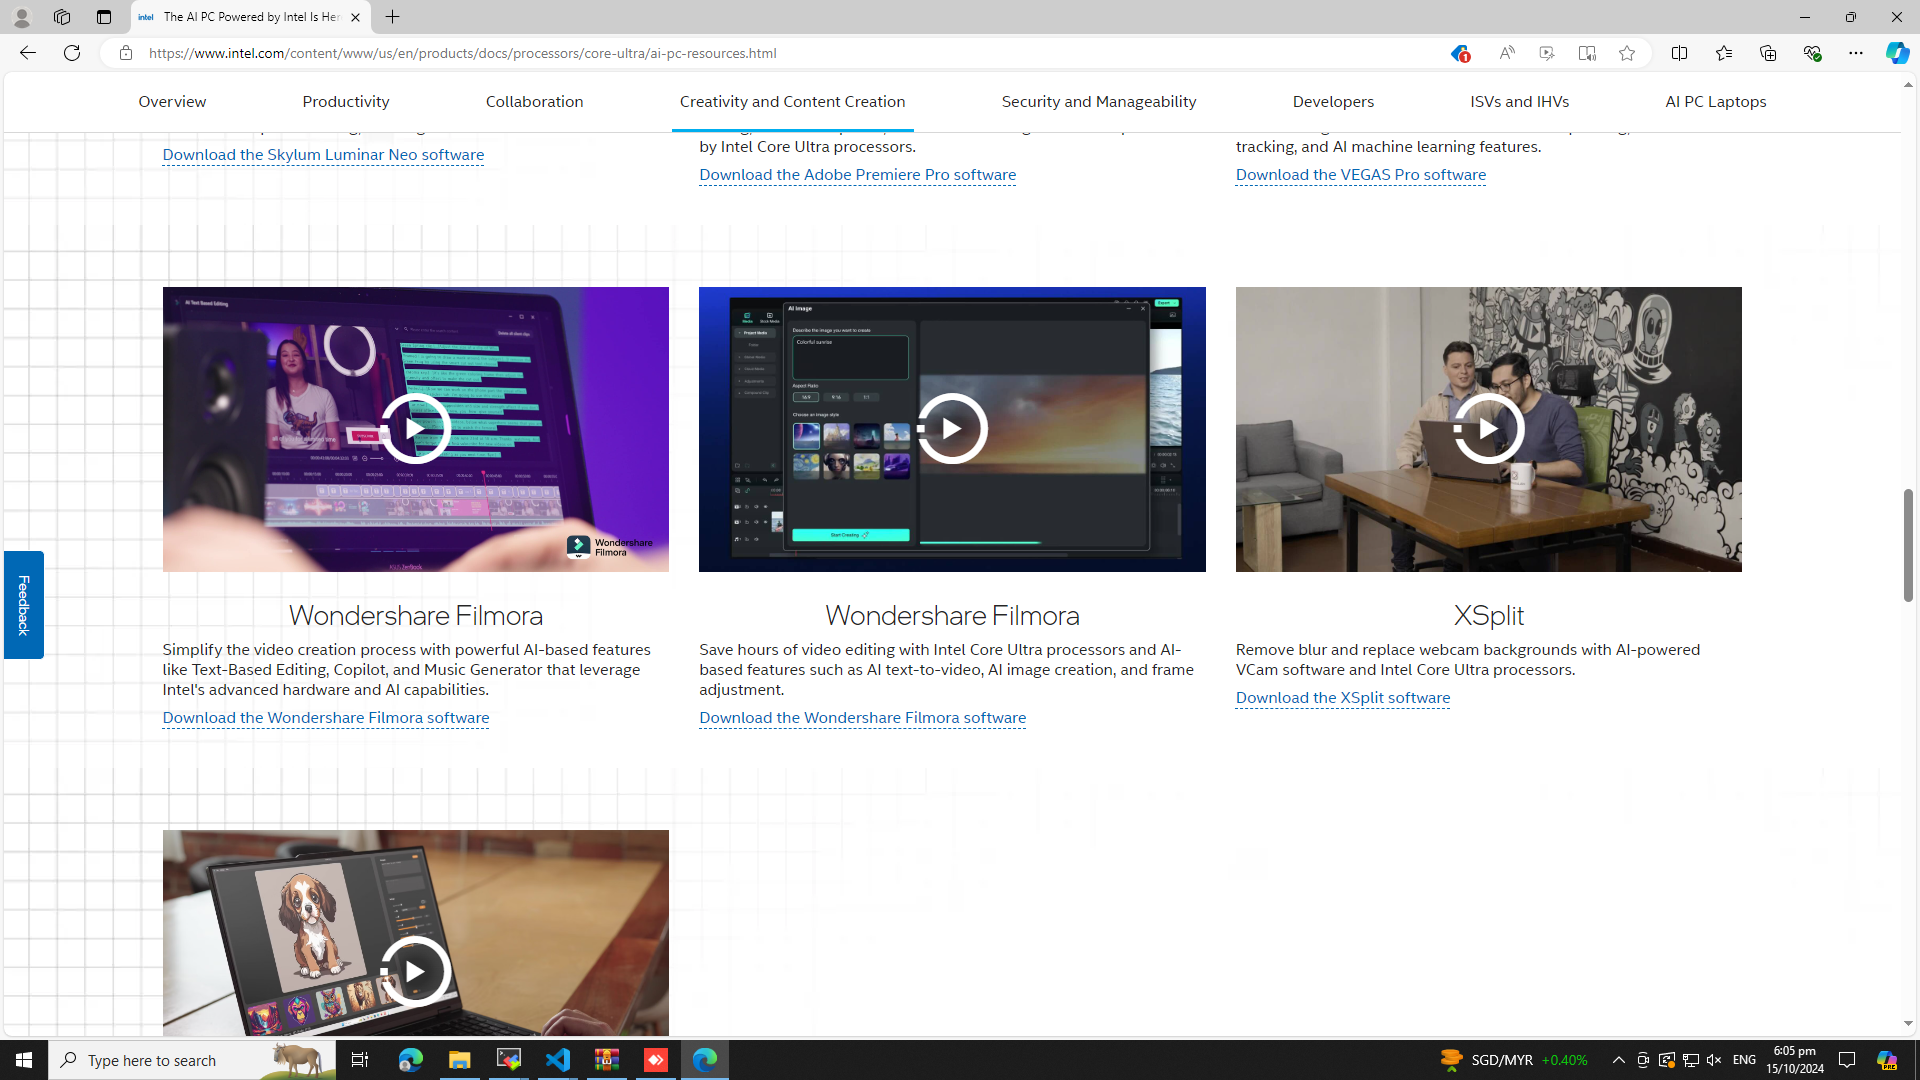Open Filmora download link under Text-Based Editing description
This screenshot has height=1080, width=1920.
[x=325, y=717]
